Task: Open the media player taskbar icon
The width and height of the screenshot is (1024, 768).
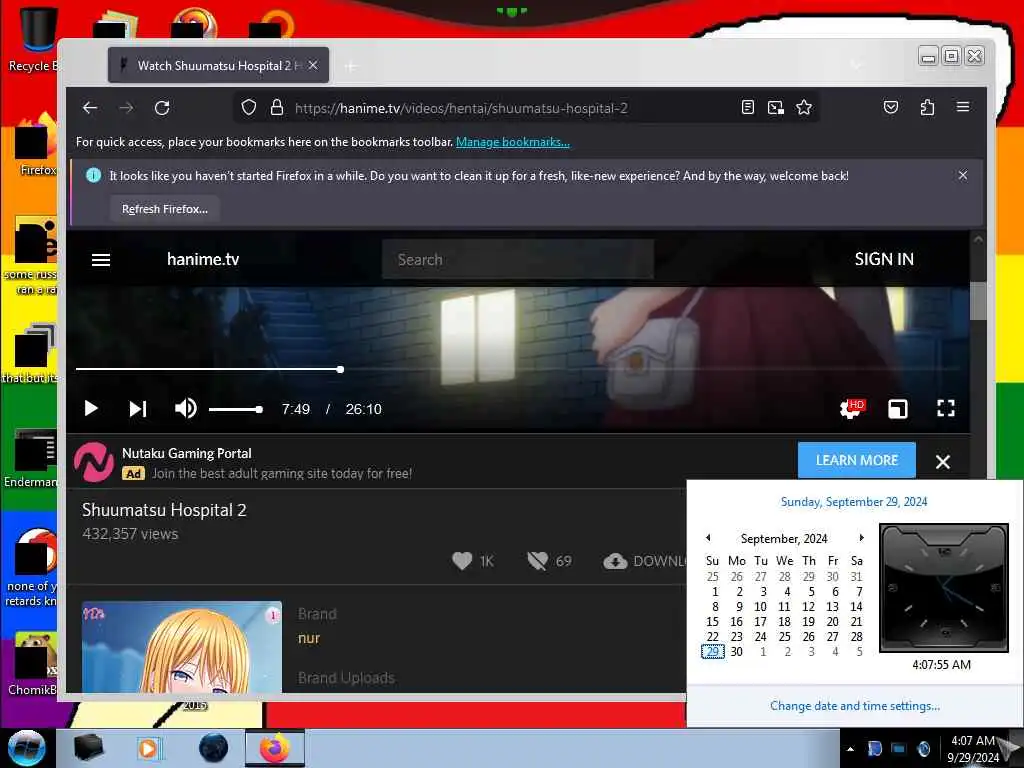Action: click(x=149, y=748)
